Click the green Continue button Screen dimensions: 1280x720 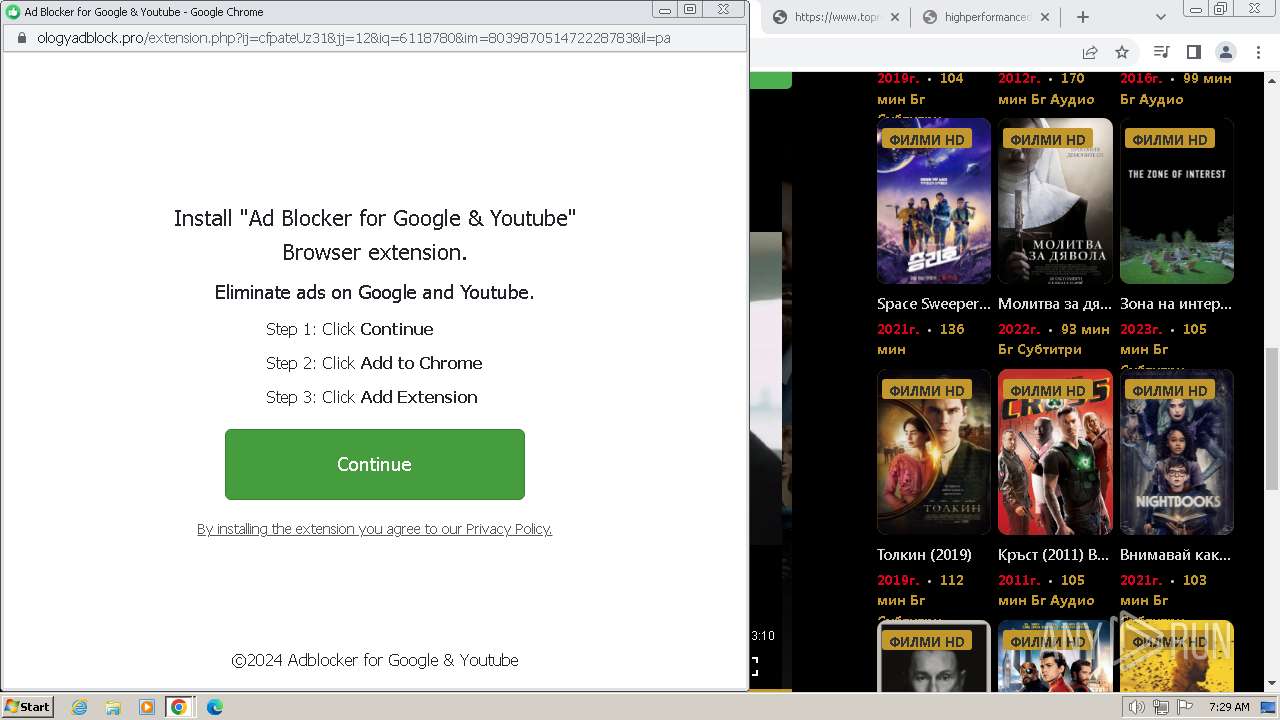click(374, 464)
